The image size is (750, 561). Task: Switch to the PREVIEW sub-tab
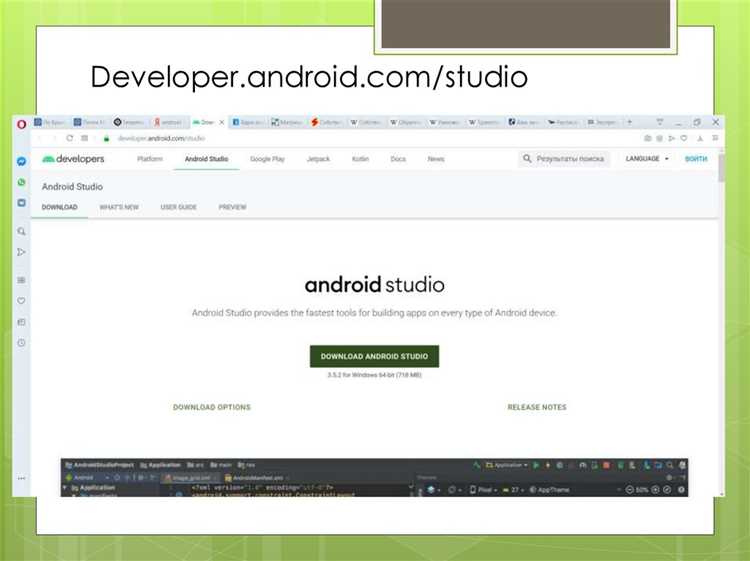tap(232, 207)
